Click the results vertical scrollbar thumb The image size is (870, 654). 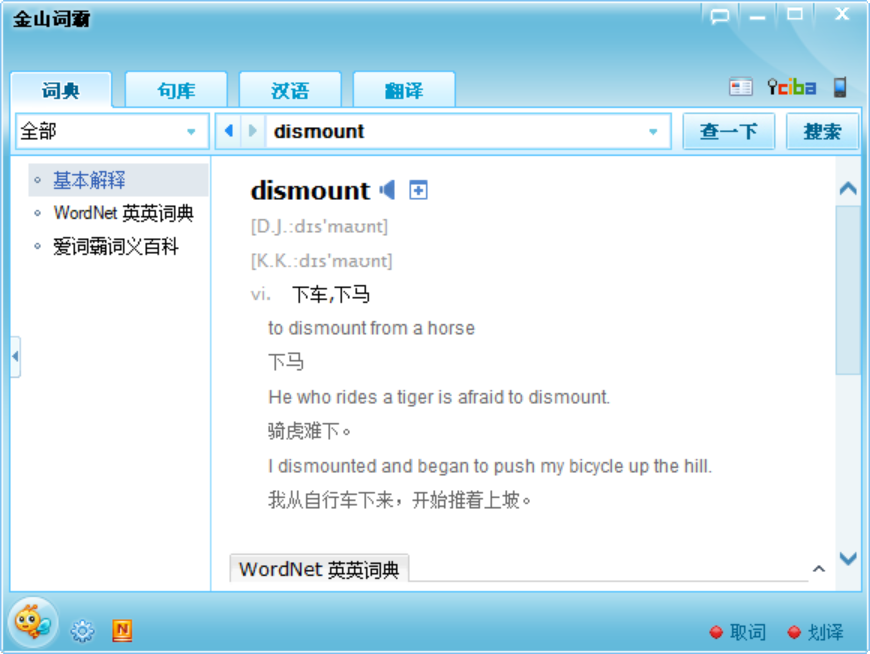click(847, 290)
